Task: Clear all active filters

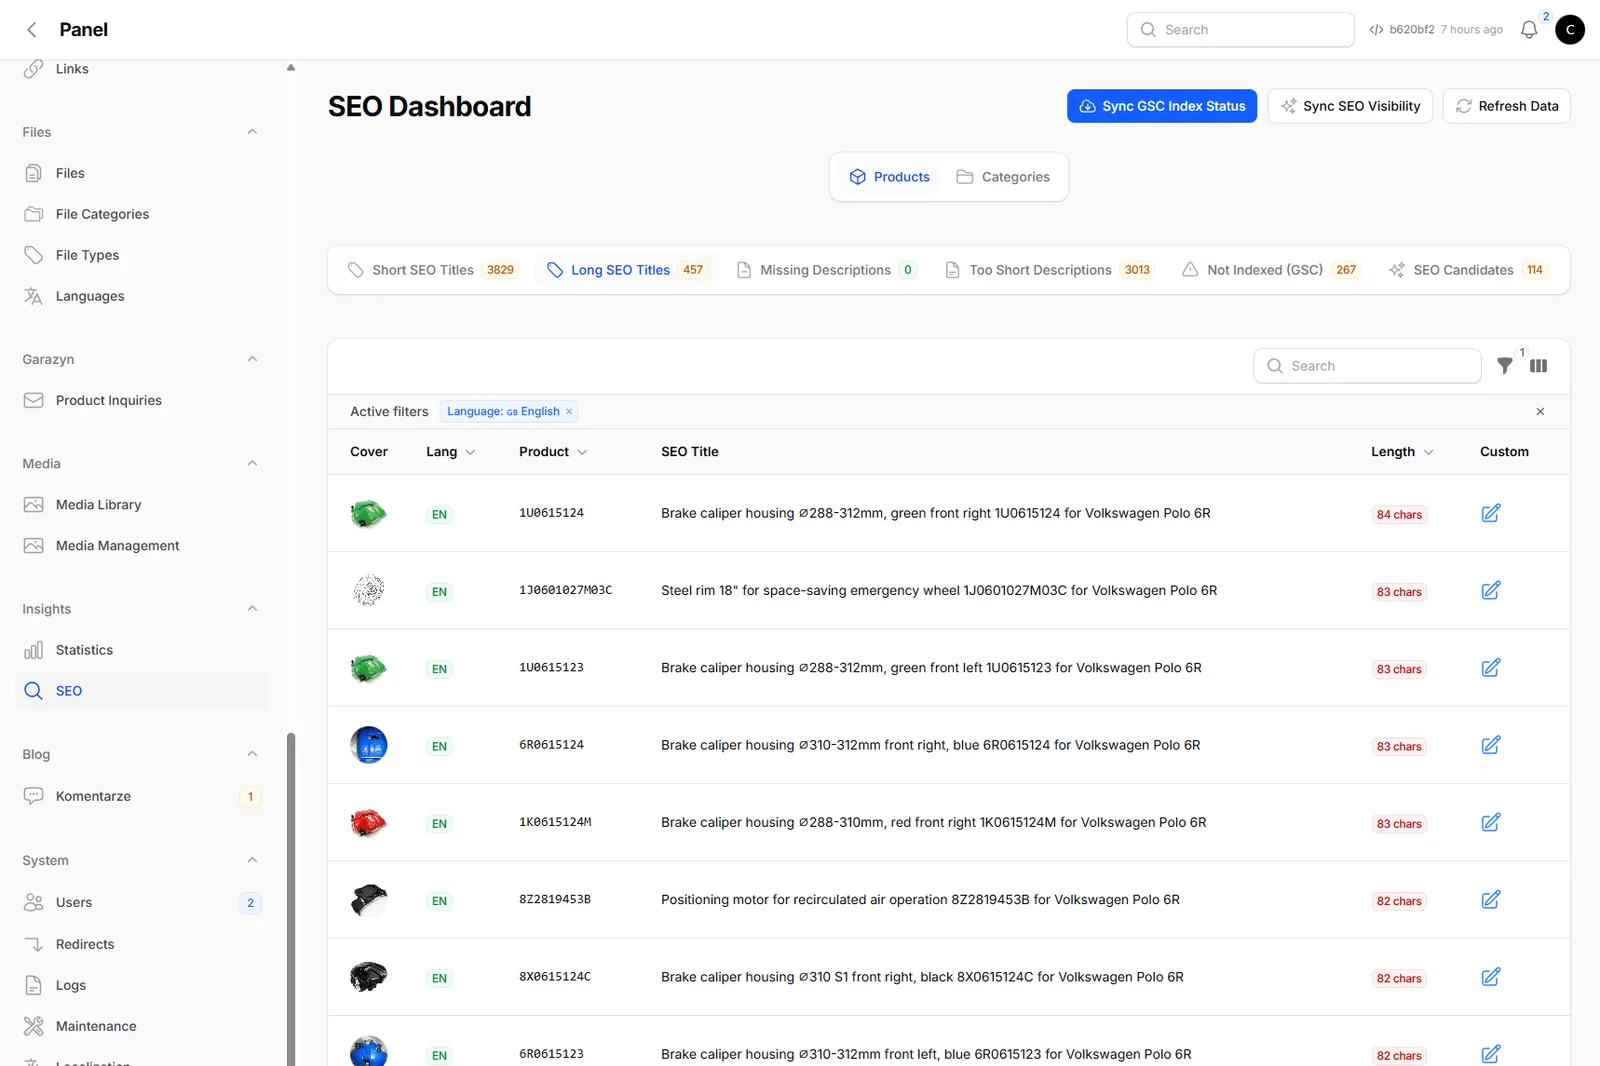Action: click(1540, 412)
